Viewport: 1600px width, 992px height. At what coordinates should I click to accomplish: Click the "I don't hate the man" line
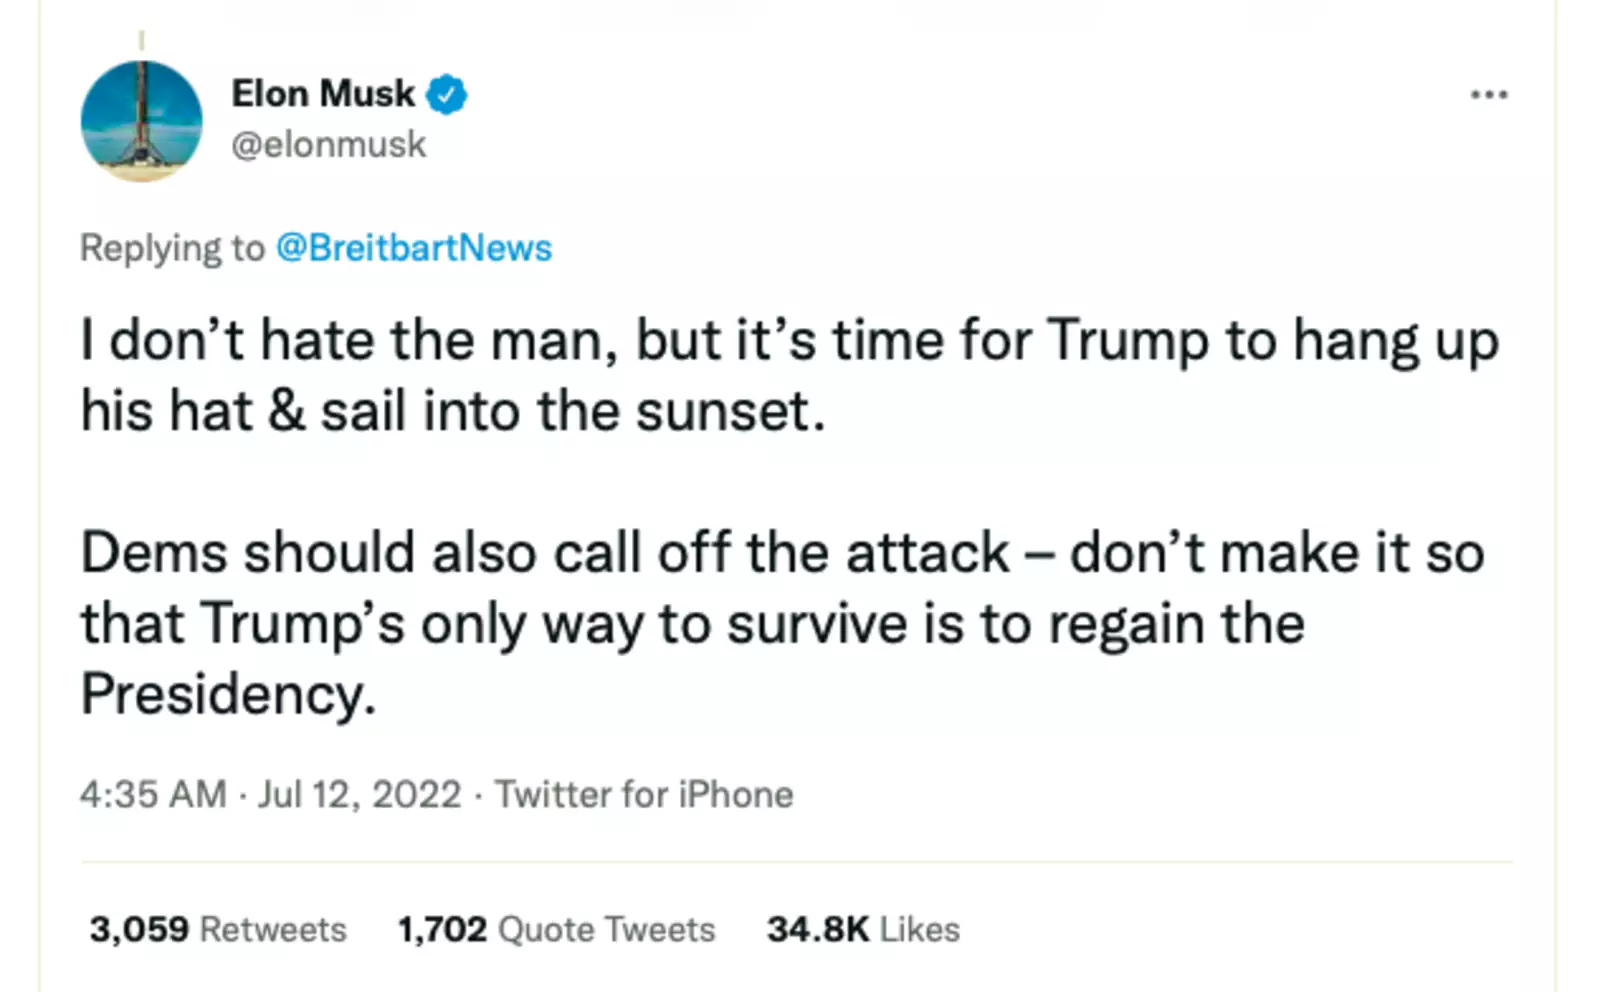(789, 341)
